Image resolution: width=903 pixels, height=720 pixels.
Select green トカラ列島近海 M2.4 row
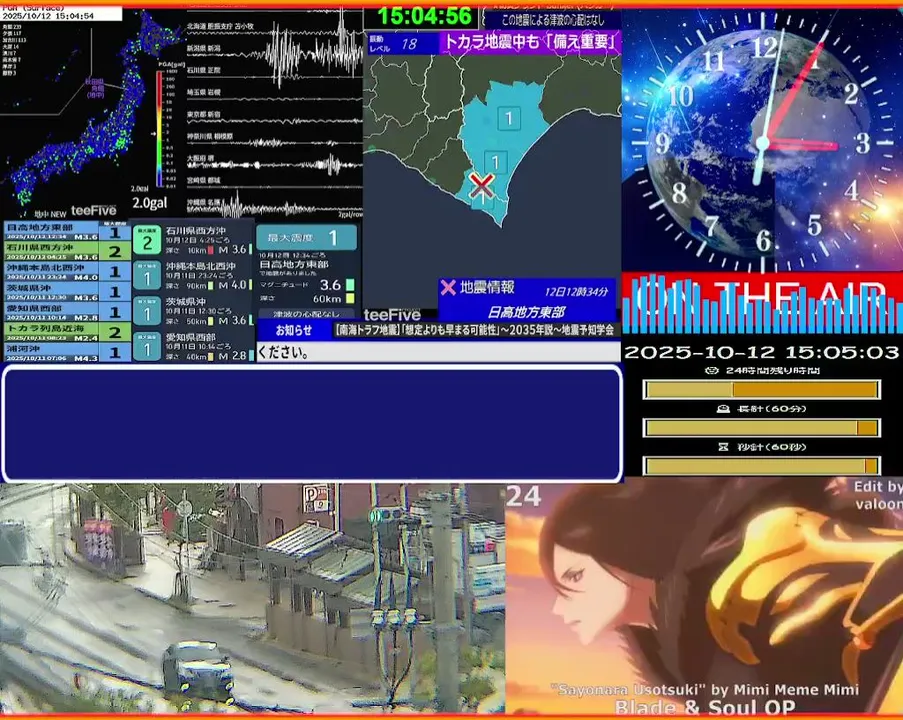pyautogui.click(x=67, y=332)
